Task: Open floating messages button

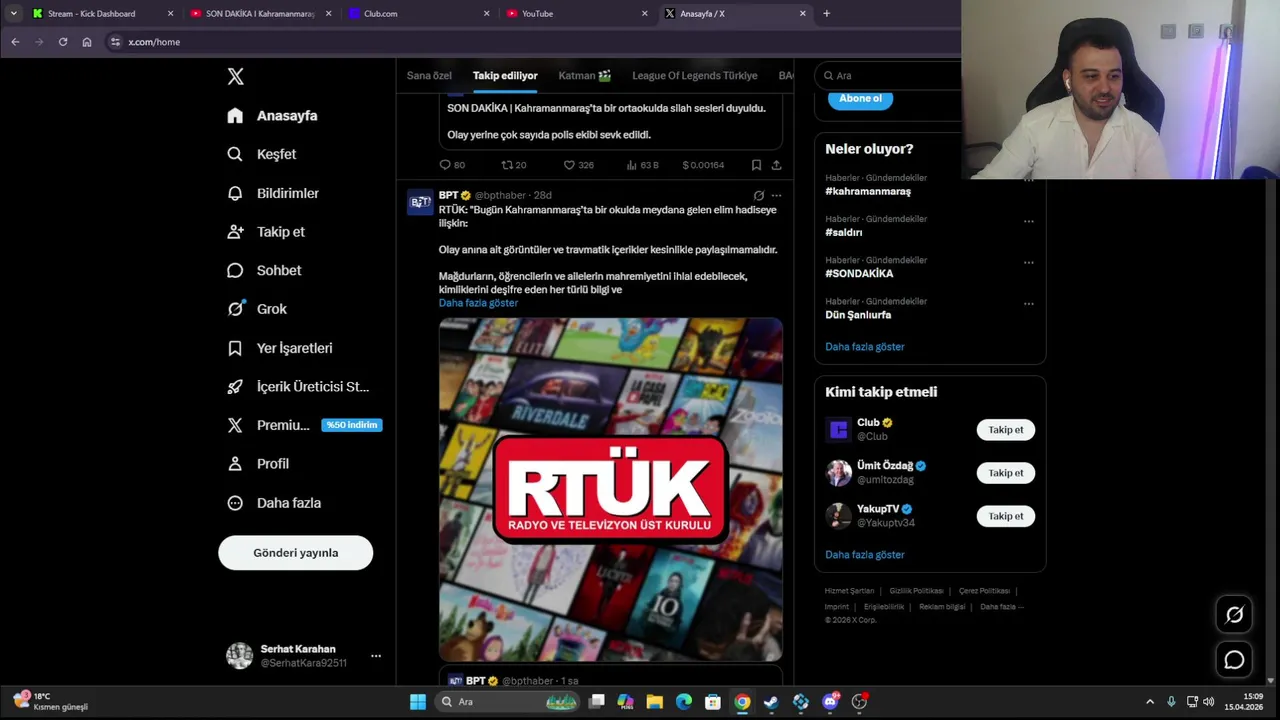Action: tap(1234, 660)
